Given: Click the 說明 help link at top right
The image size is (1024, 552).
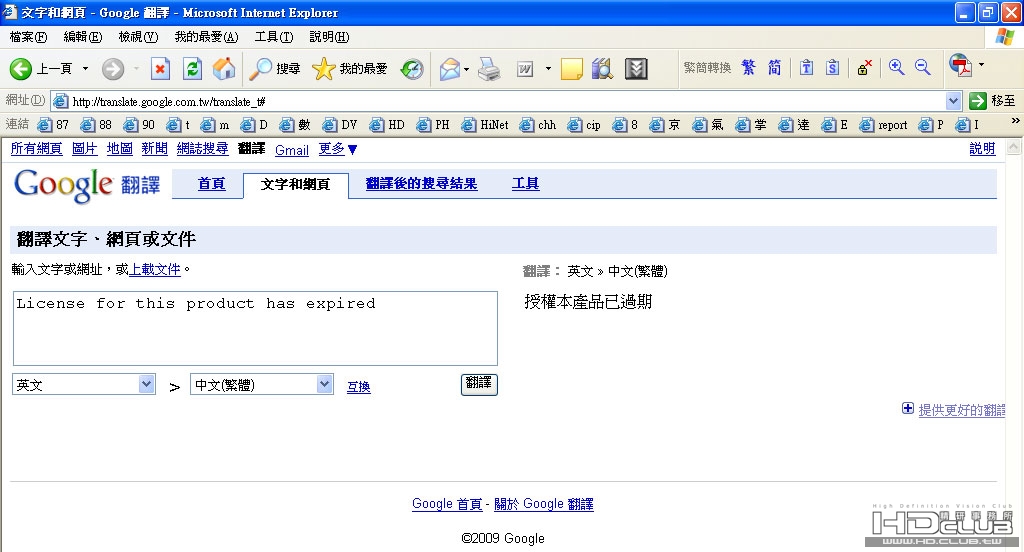Looking at the screenshot, I should [x=982, y=149].
